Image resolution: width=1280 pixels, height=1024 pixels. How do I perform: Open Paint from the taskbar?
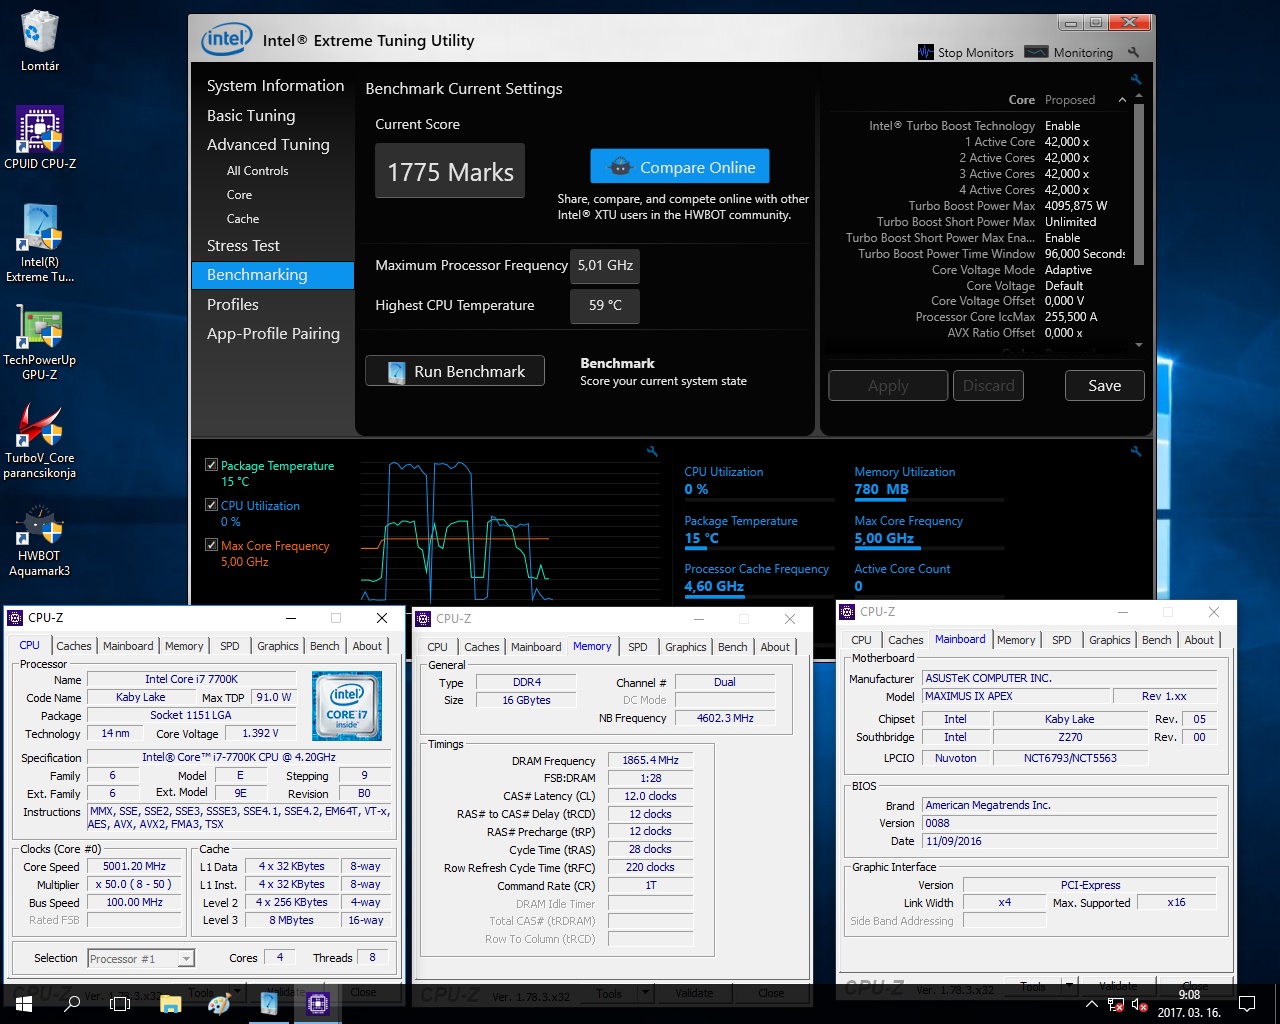[219, 1003]
